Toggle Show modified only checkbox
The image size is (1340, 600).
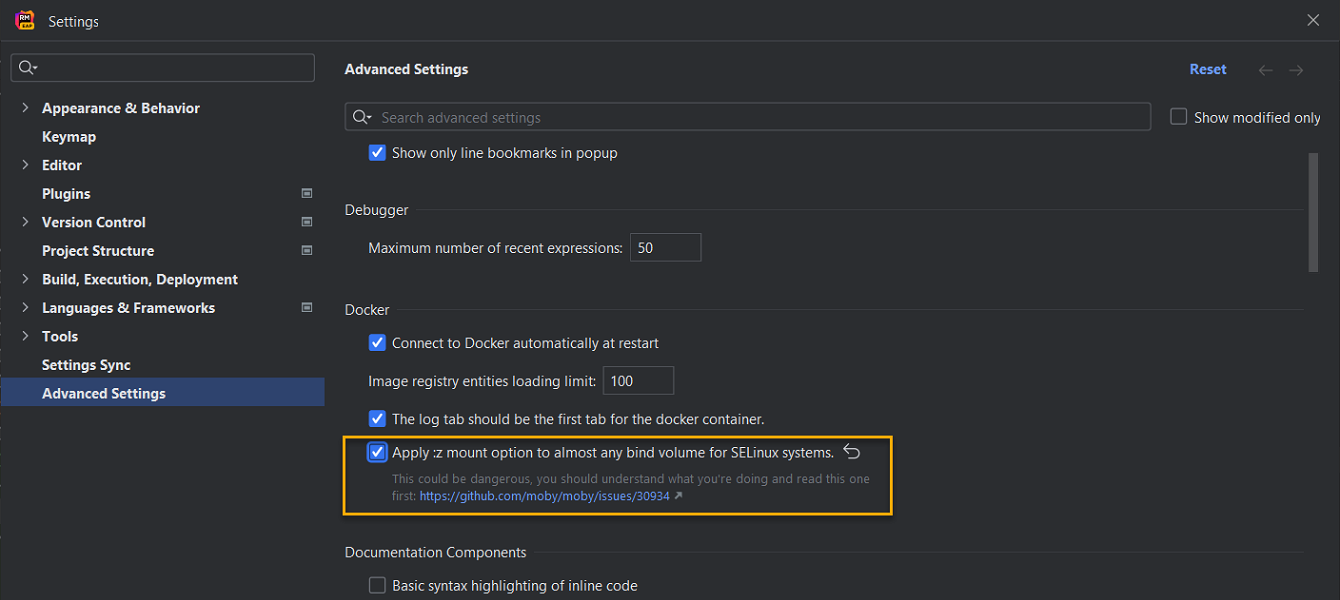(x=1179, y=117)
